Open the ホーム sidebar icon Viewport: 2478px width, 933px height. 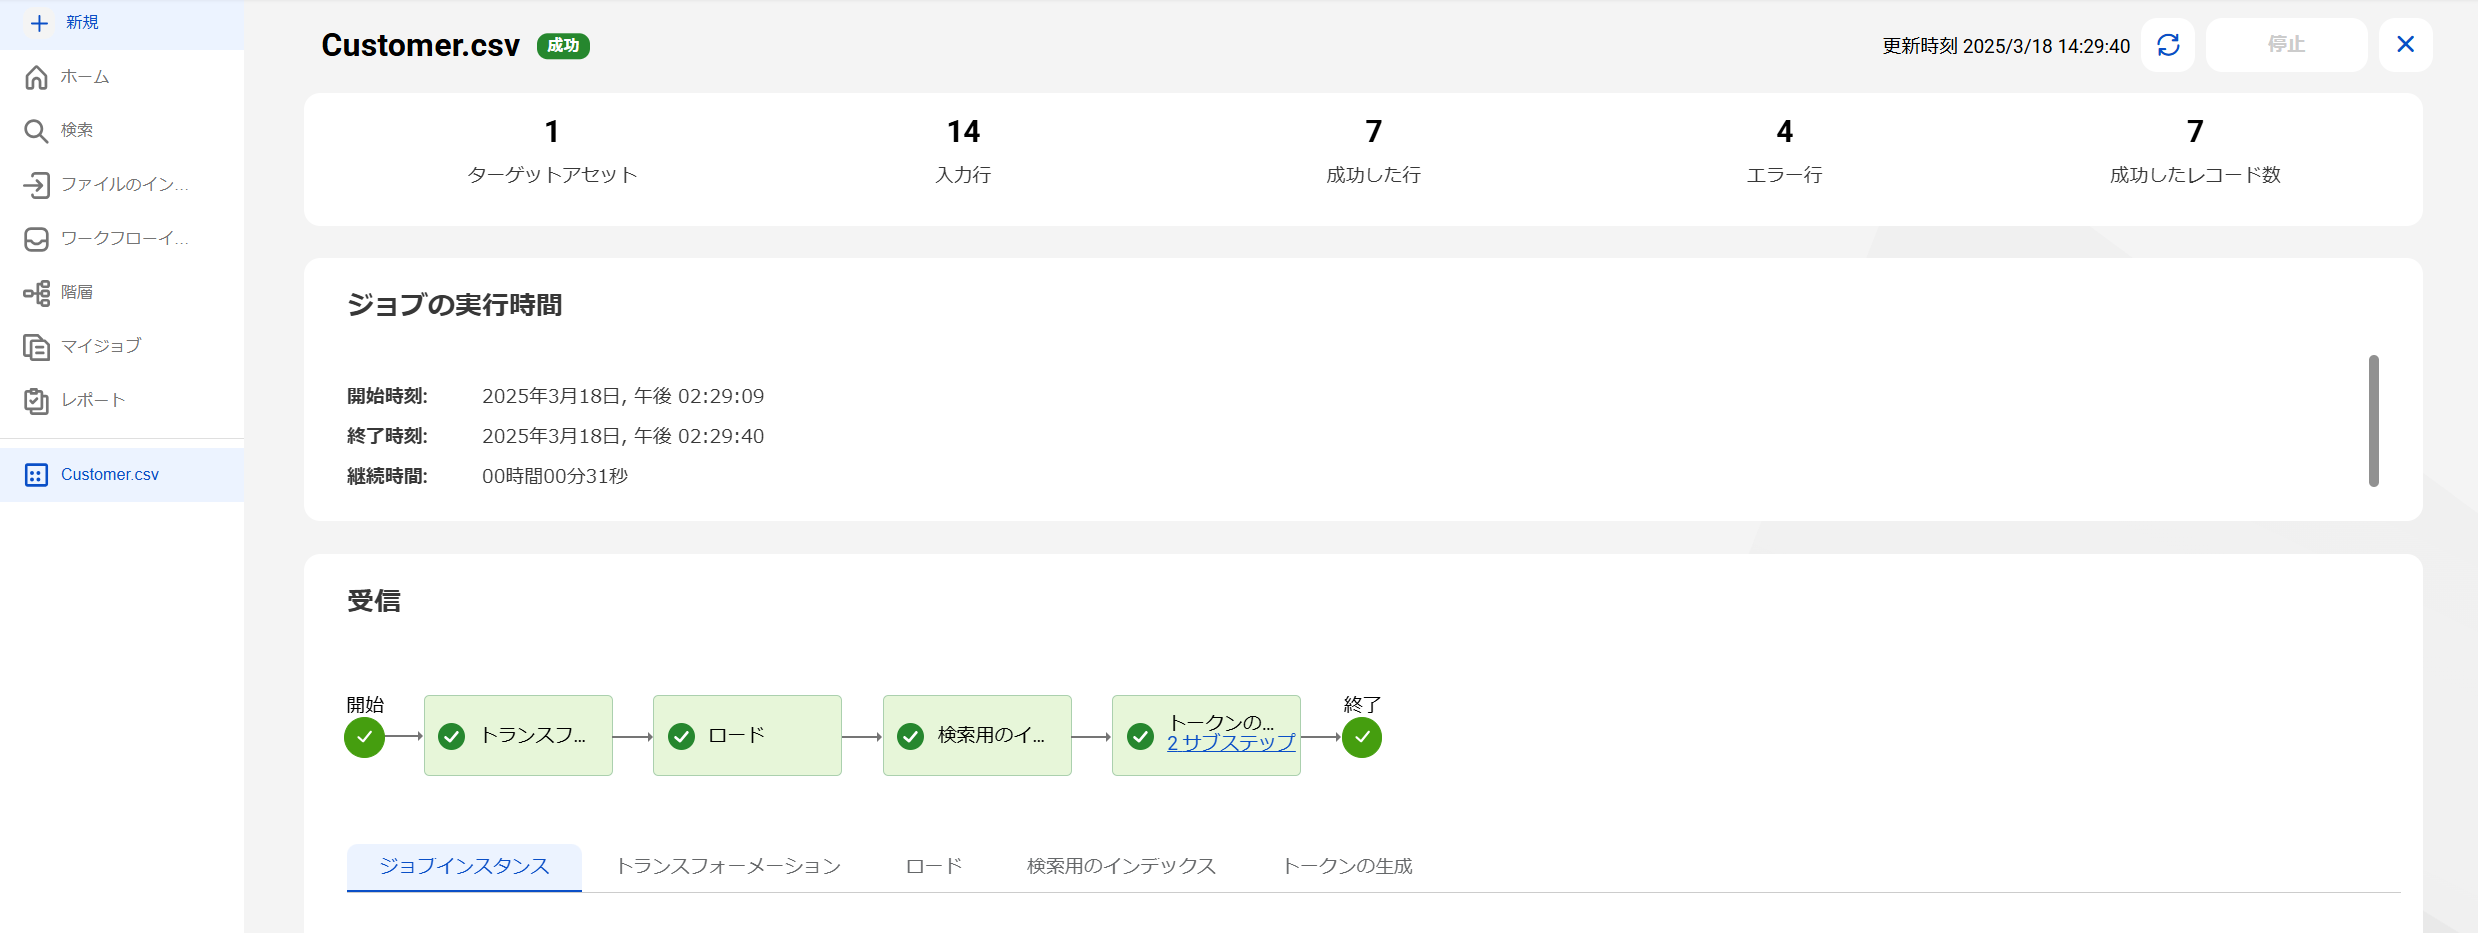36,76
